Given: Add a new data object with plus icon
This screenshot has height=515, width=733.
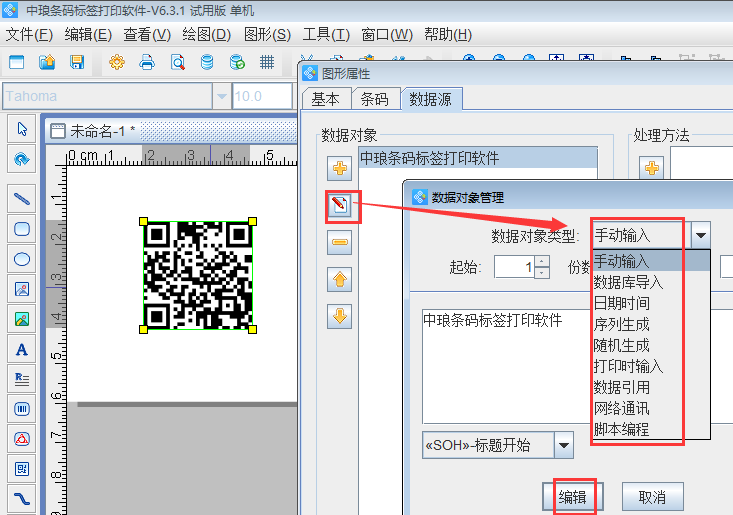Looking at the screenshot, I should [x=340, y=168].
